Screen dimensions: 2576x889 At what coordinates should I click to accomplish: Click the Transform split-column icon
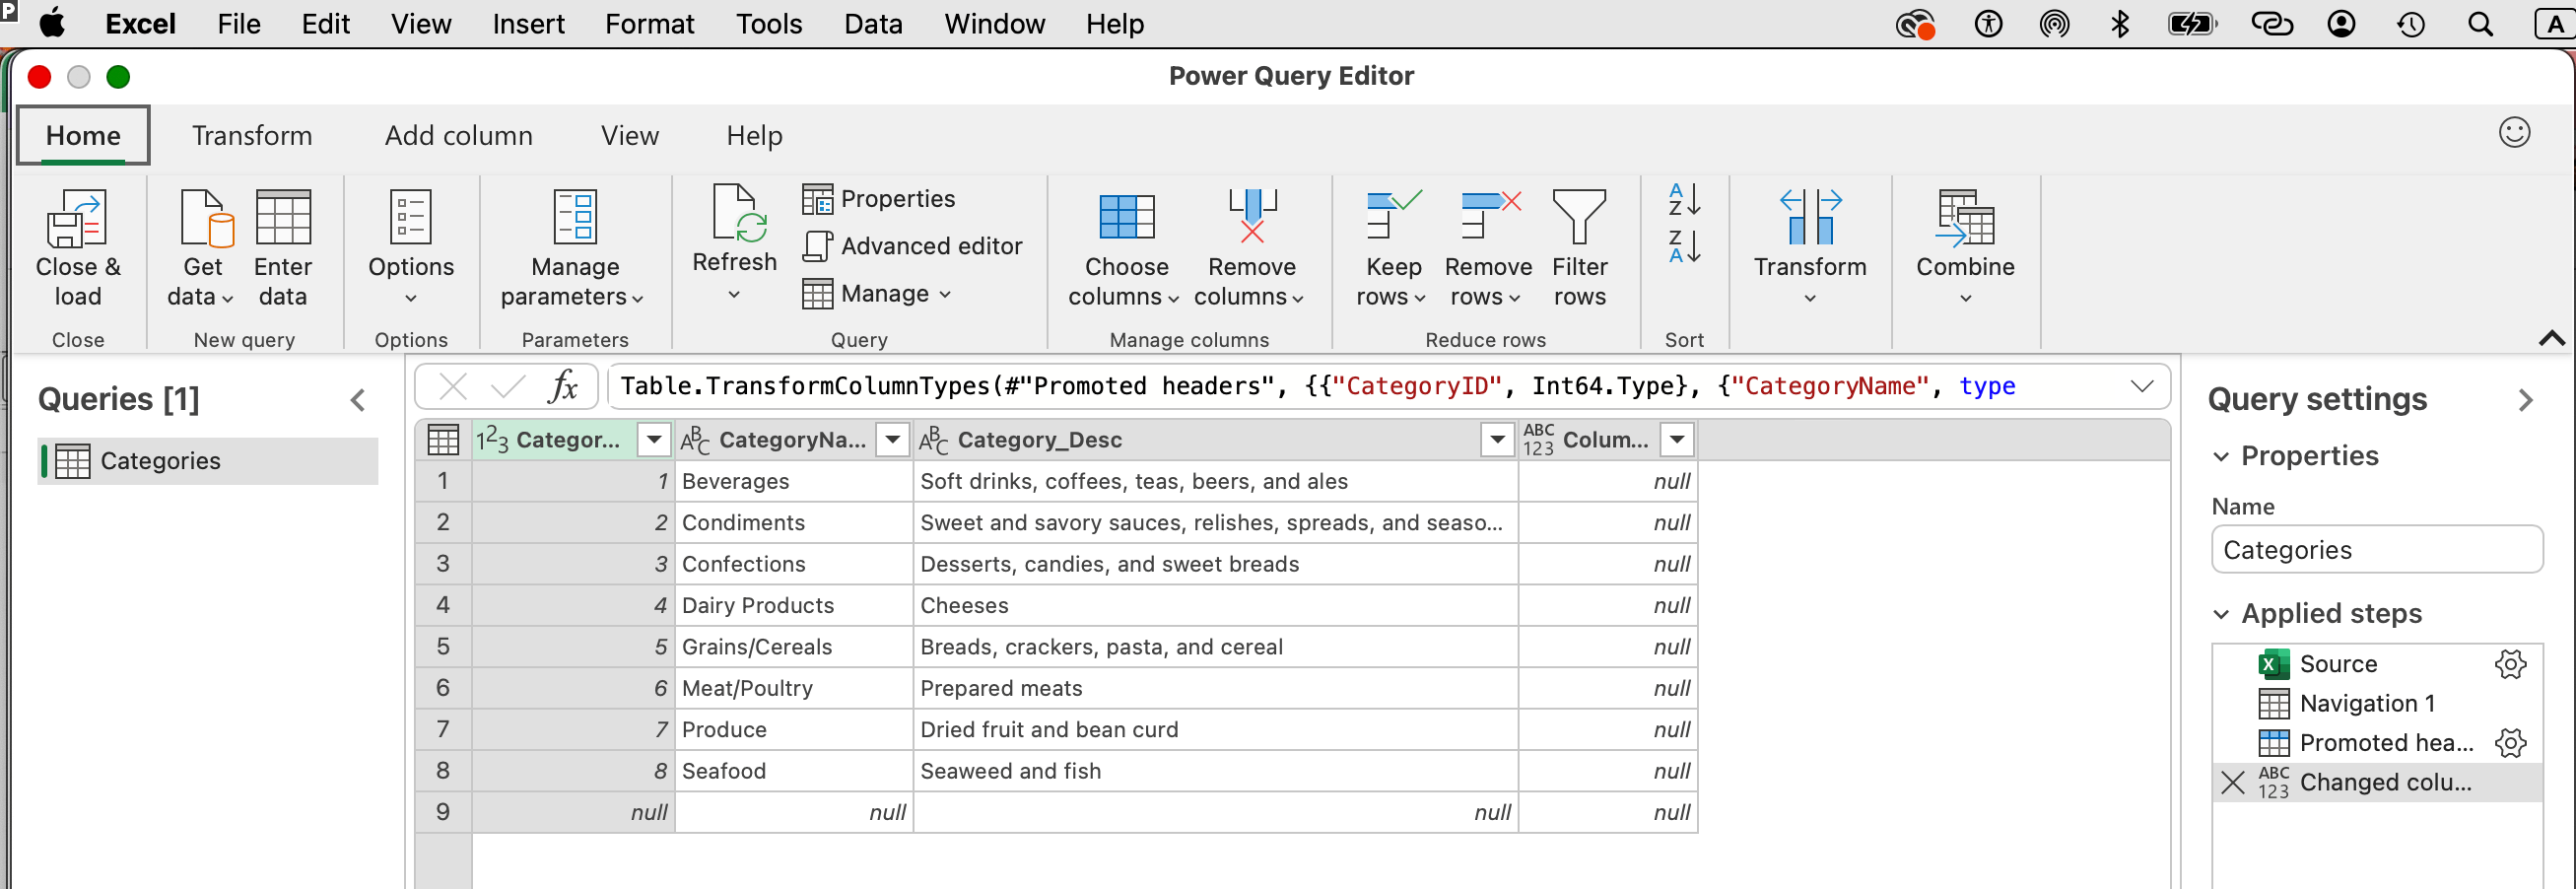point(1810,217)
